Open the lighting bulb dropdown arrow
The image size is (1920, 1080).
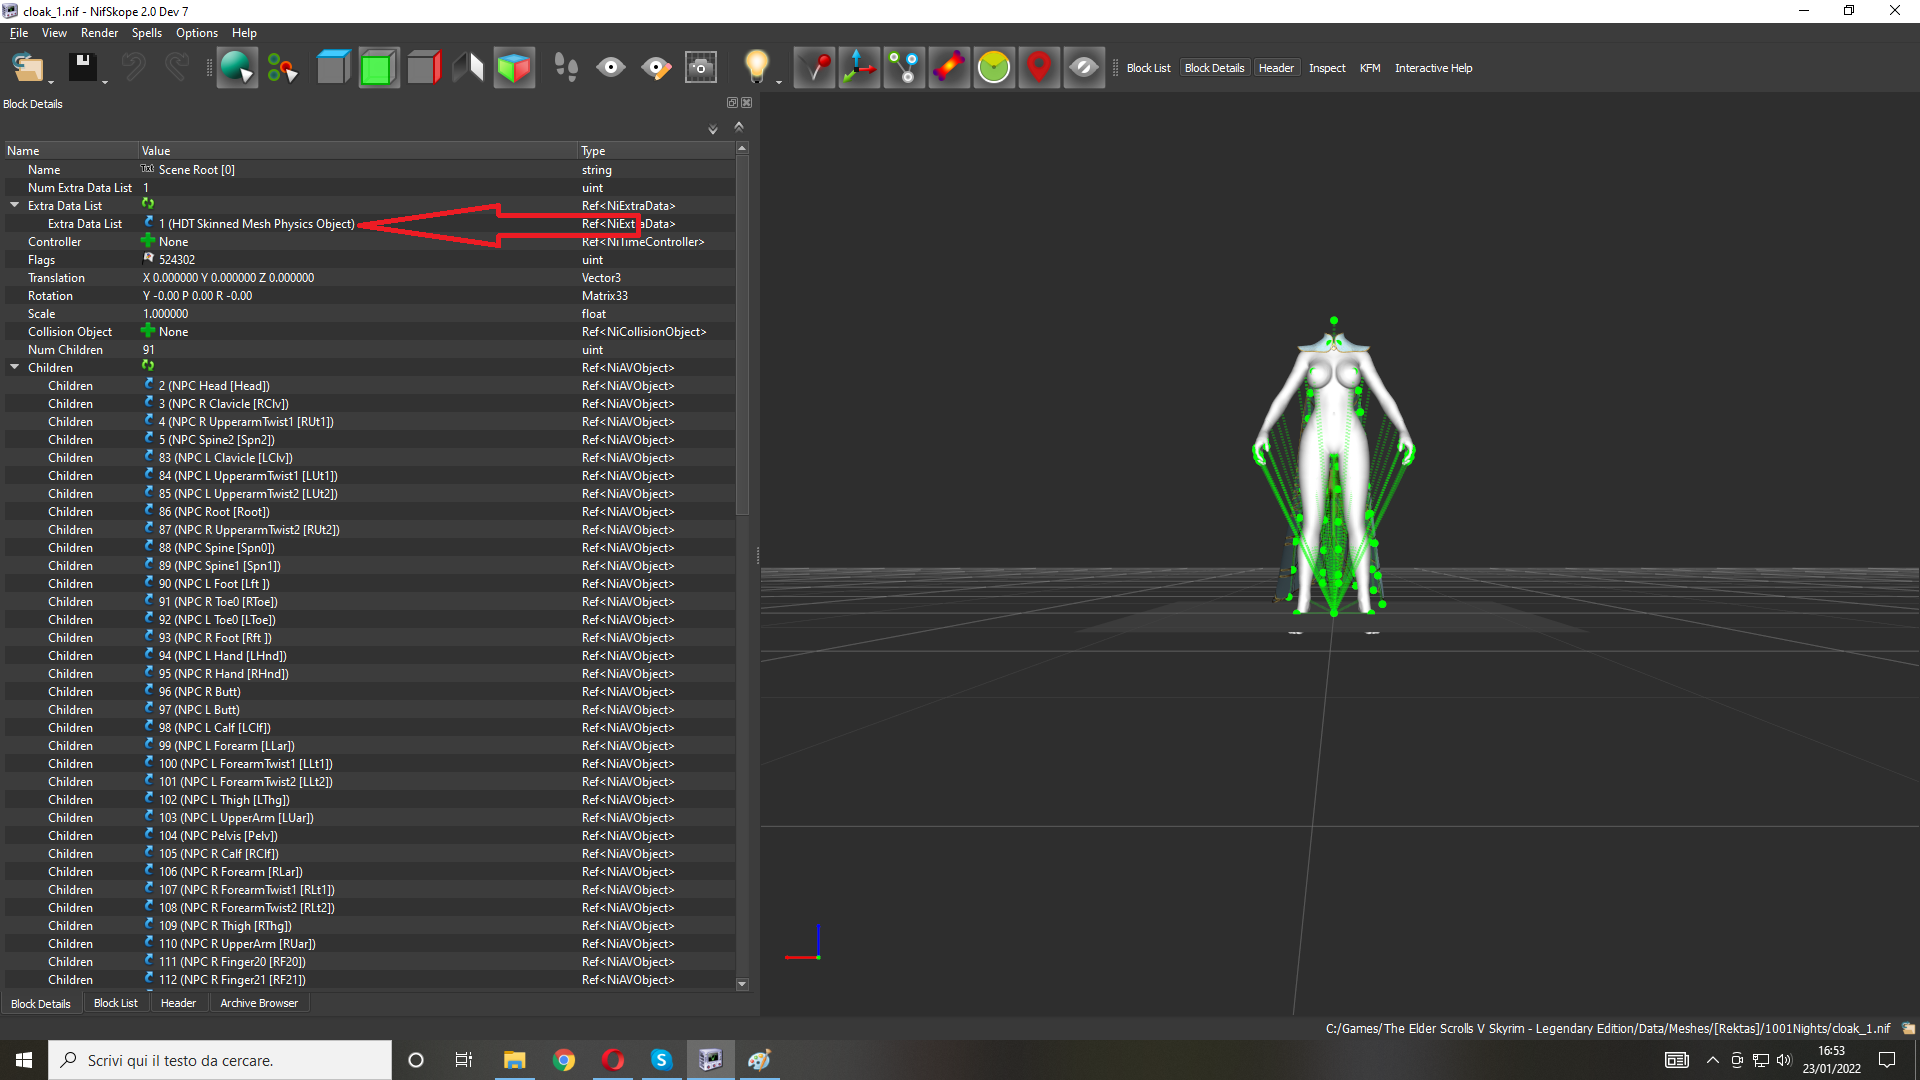click(x=778, y=82)
